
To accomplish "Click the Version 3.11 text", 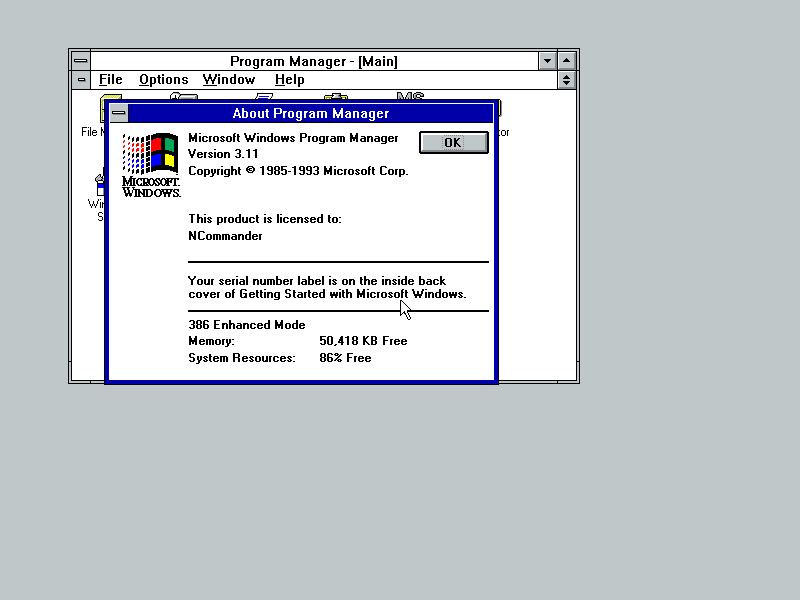I will [x=223, y=154].
